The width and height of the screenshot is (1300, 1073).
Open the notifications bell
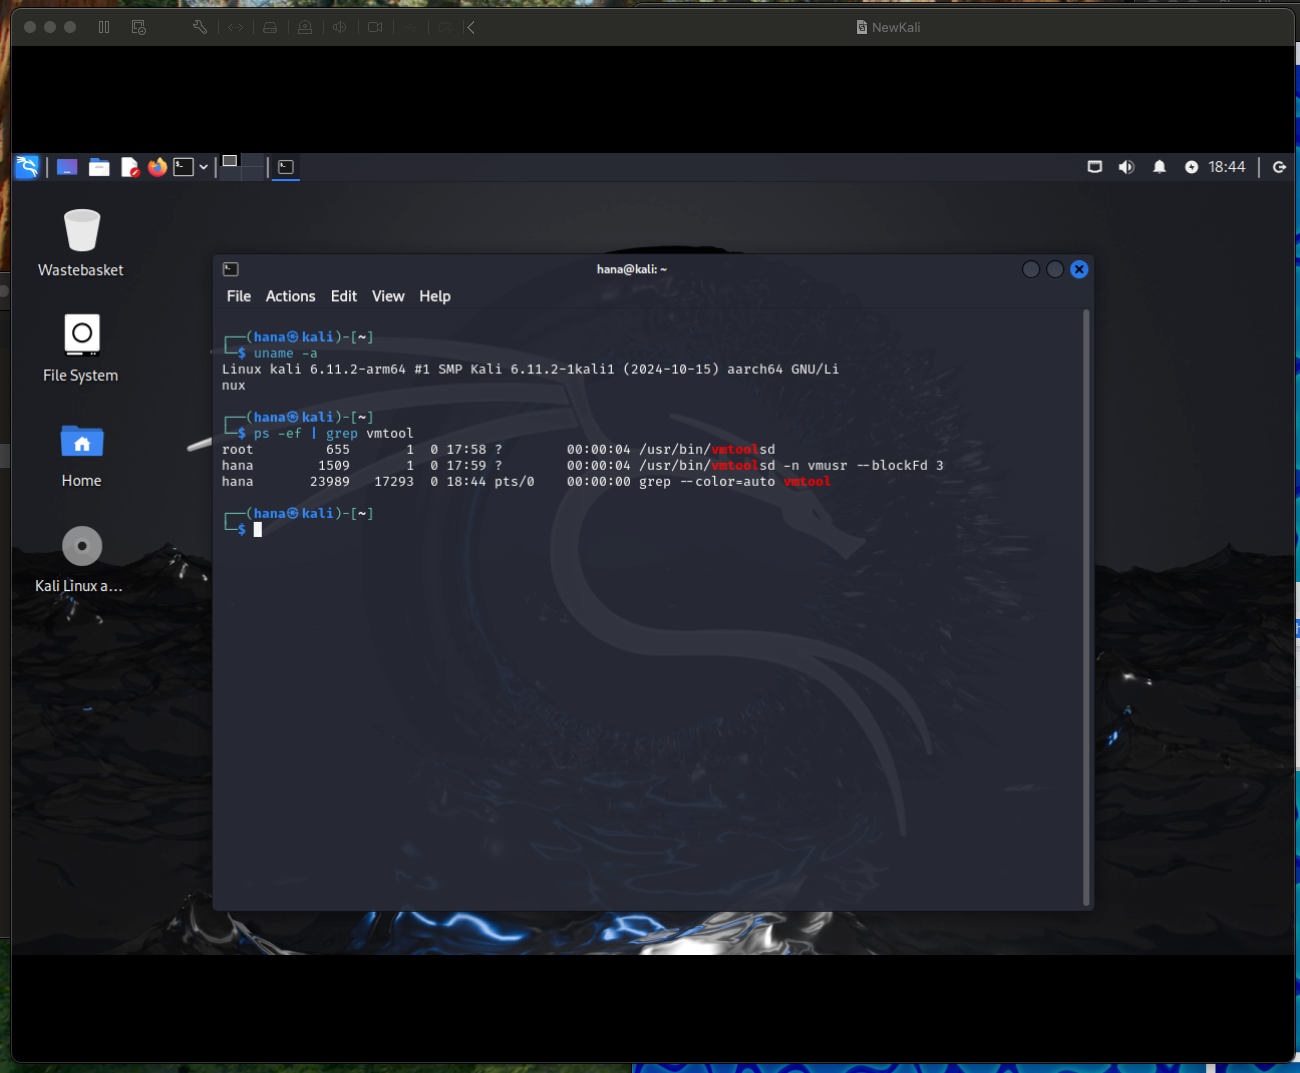[x=1159, y=167]
